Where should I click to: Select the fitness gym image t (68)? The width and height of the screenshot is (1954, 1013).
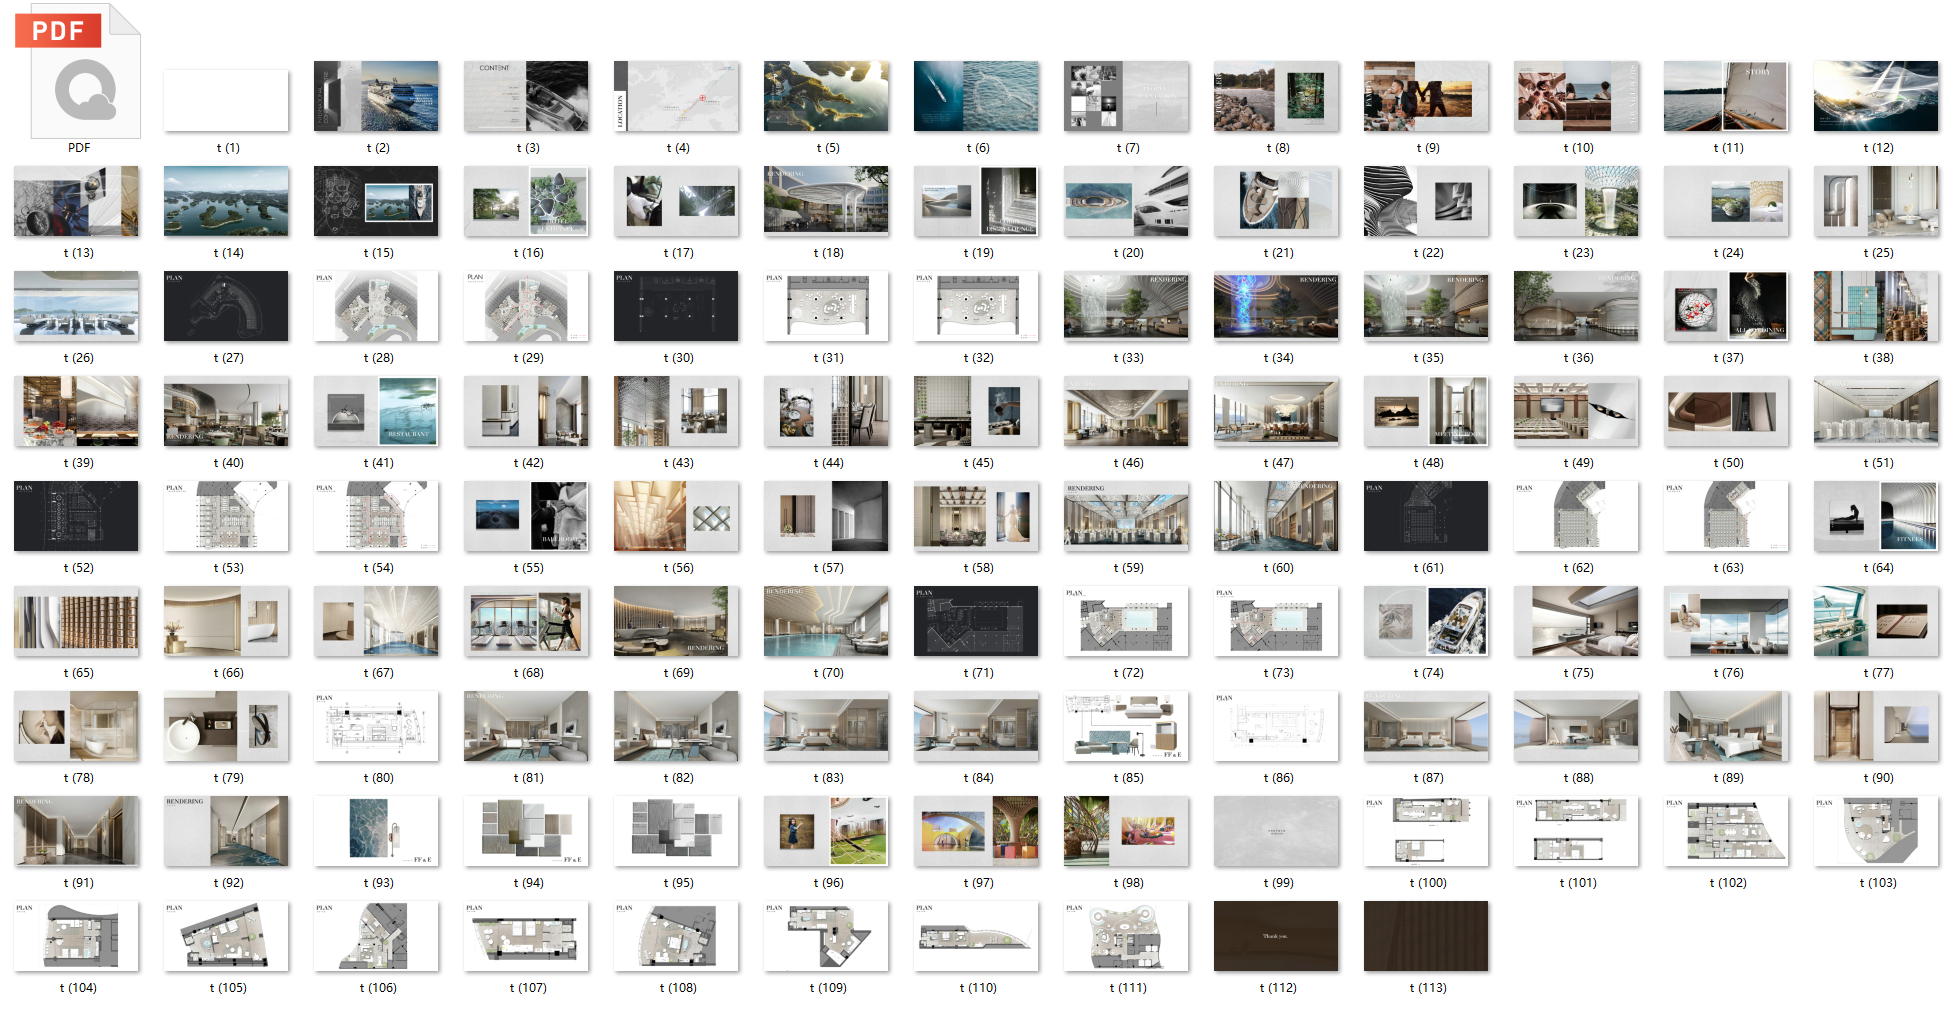(526, 621)
